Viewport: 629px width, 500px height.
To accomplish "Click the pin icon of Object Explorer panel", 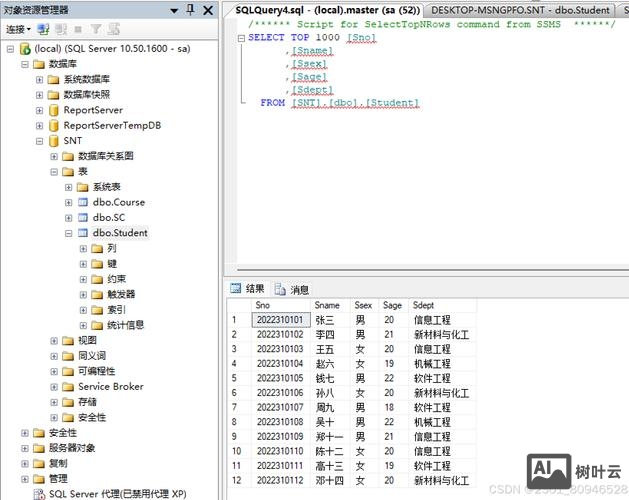I will [191, 10].
